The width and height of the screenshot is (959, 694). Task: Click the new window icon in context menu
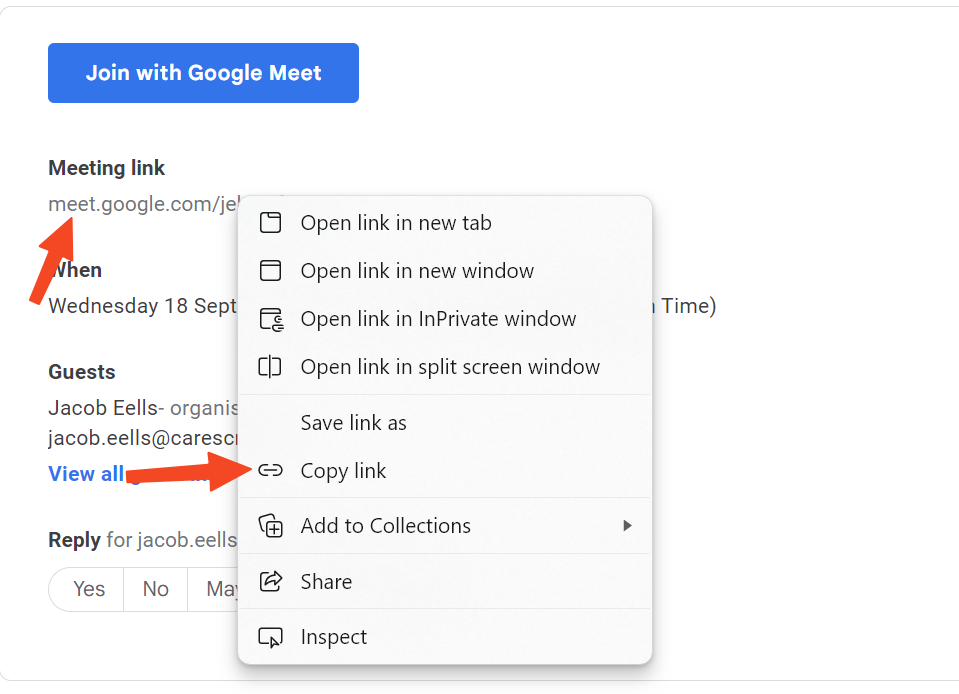(x=270, y=270)
